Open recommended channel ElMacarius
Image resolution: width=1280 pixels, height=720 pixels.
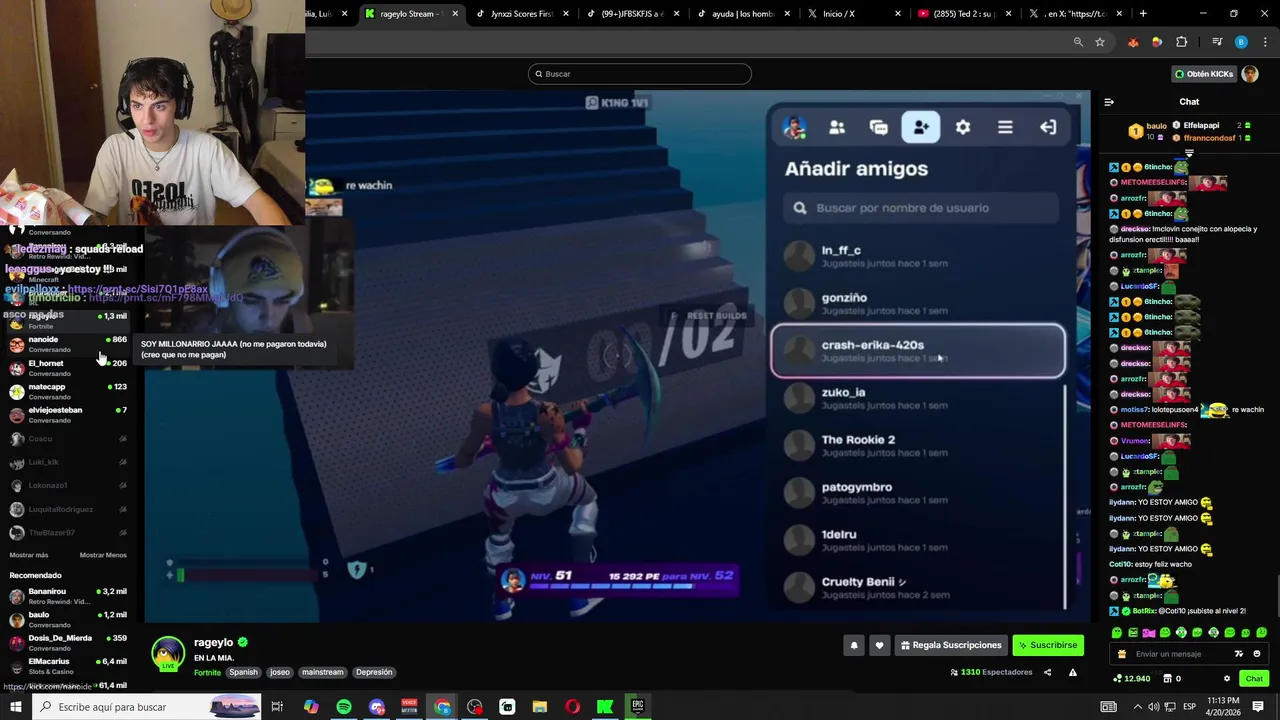[x=68, y=665]
